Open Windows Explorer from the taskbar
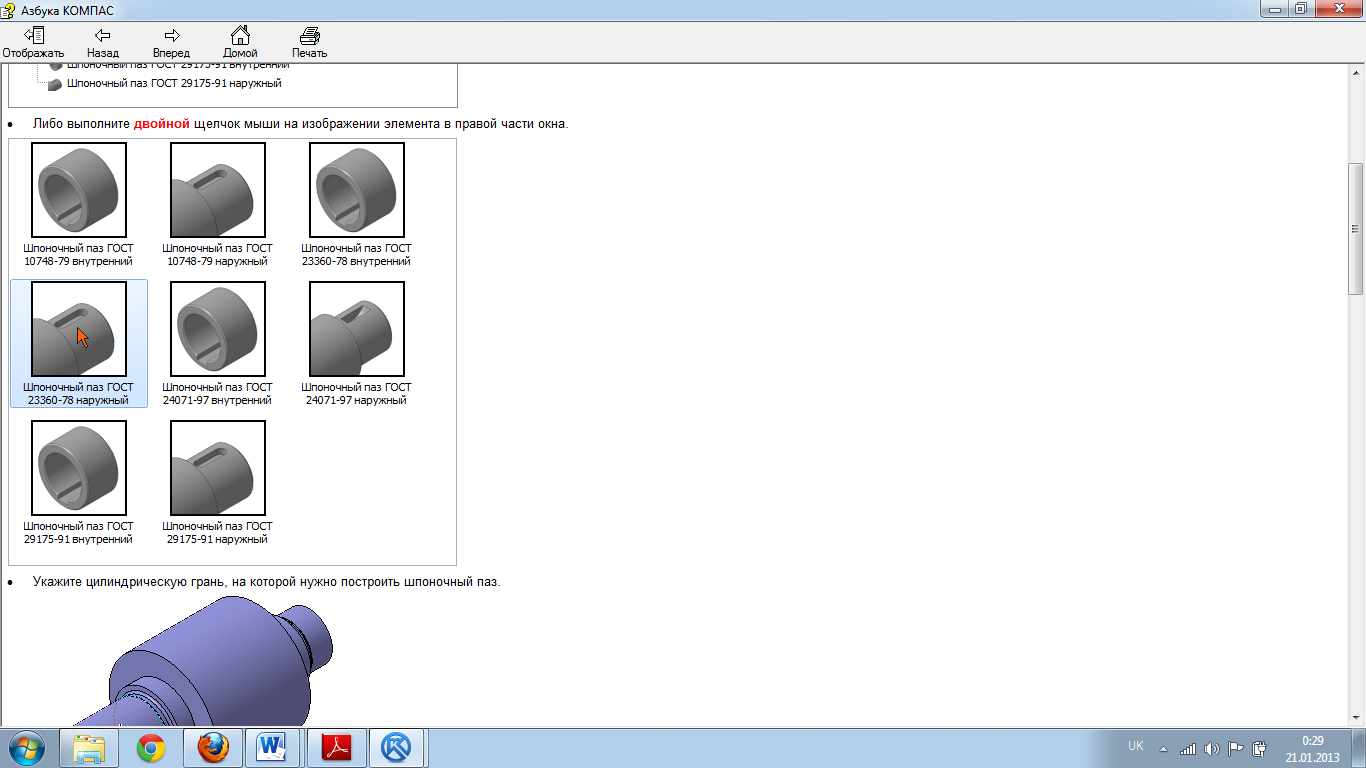The image size is (1366, 768). coord(89,748)
